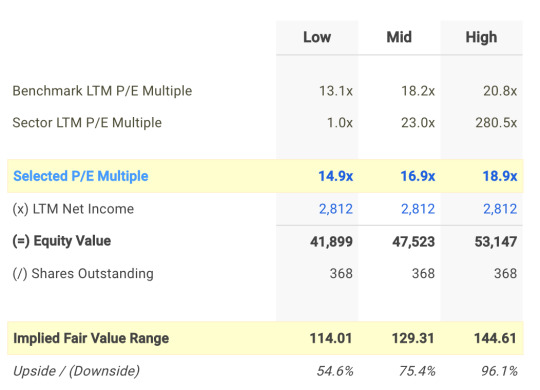Viewport: 540px width, 390px height.
Task: Click the Mid column header
Action: [x=399, y=37]
